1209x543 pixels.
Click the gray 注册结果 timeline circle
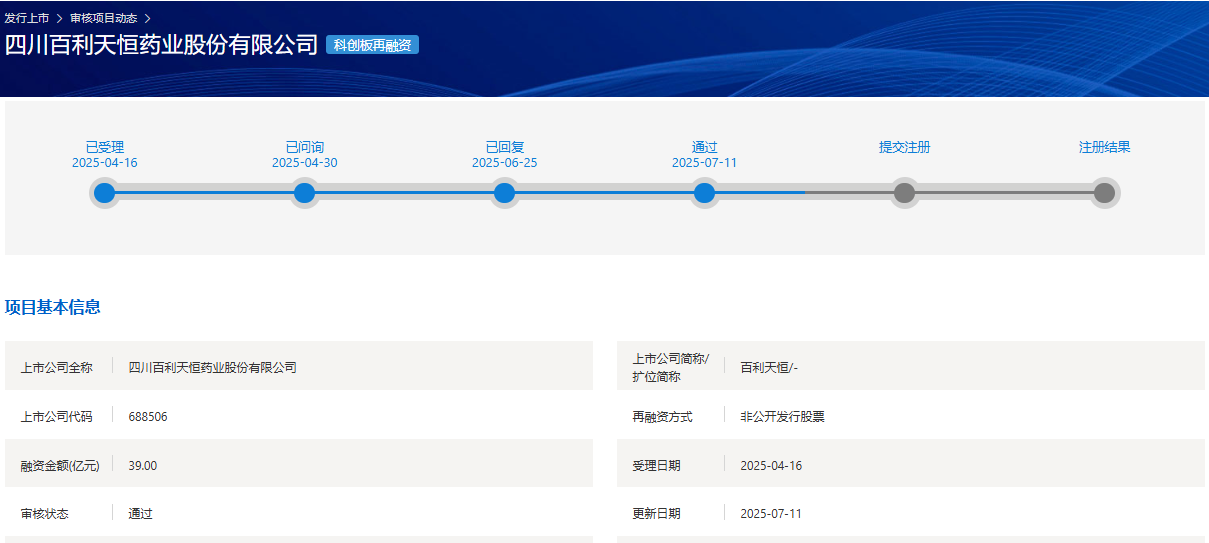point(1104,193)
